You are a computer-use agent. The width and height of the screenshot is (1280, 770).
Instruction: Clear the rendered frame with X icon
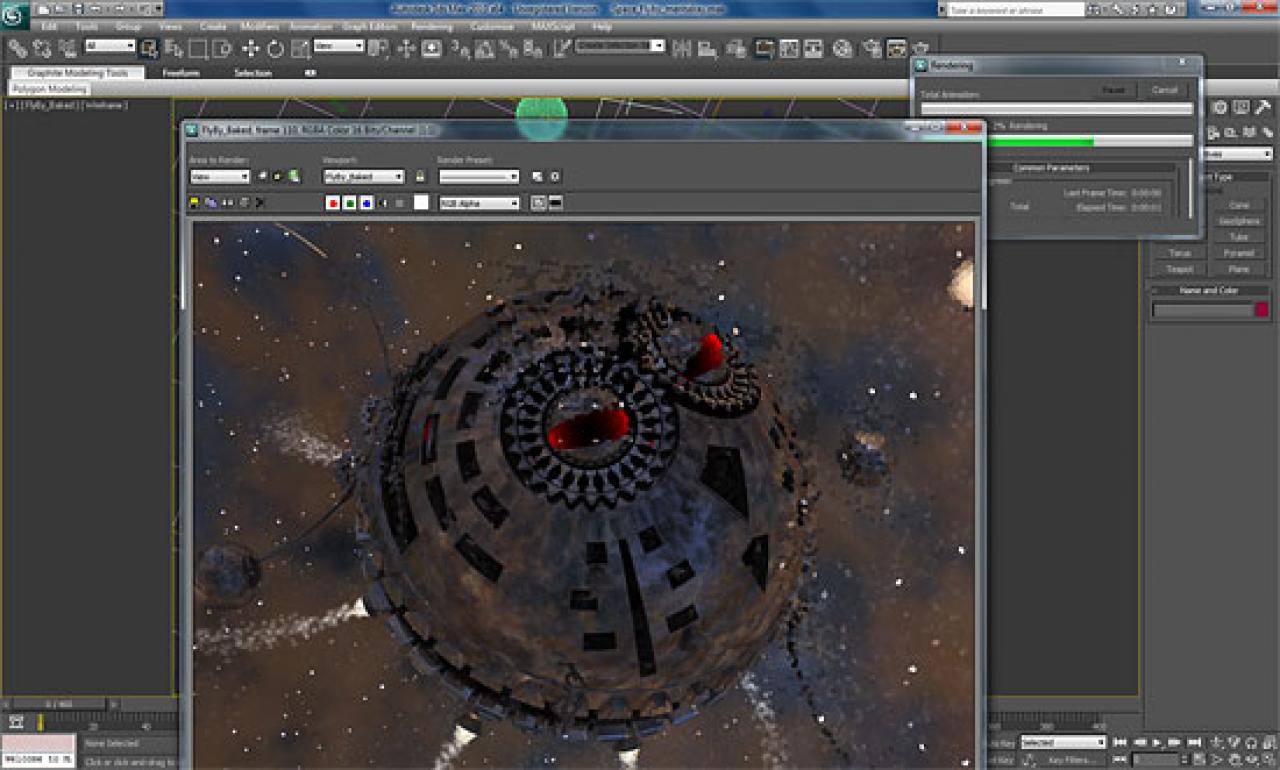pyautogui.click(x=260, y=202)
